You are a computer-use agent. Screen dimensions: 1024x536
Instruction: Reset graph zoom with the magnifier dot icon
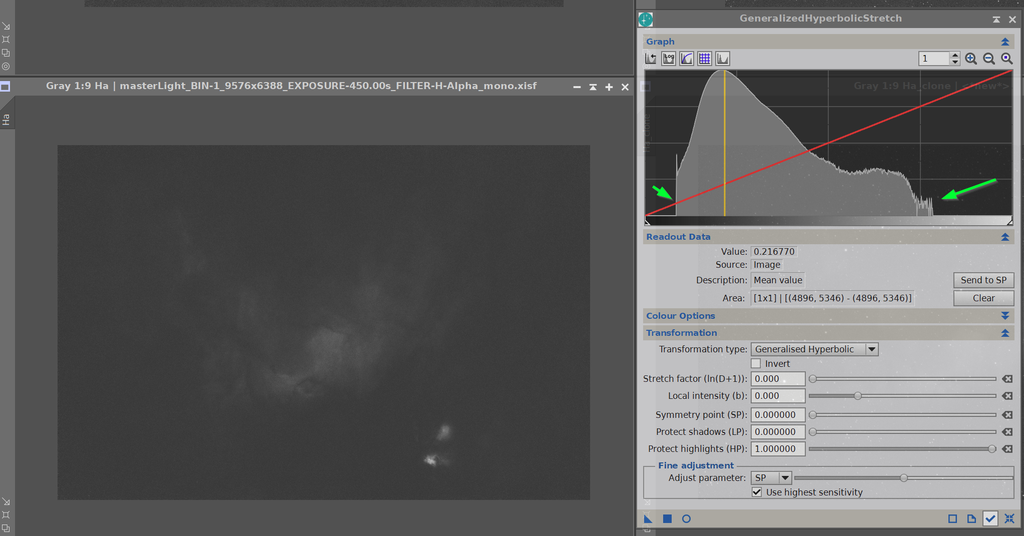pyautogui.click(x=1007, y=59)
